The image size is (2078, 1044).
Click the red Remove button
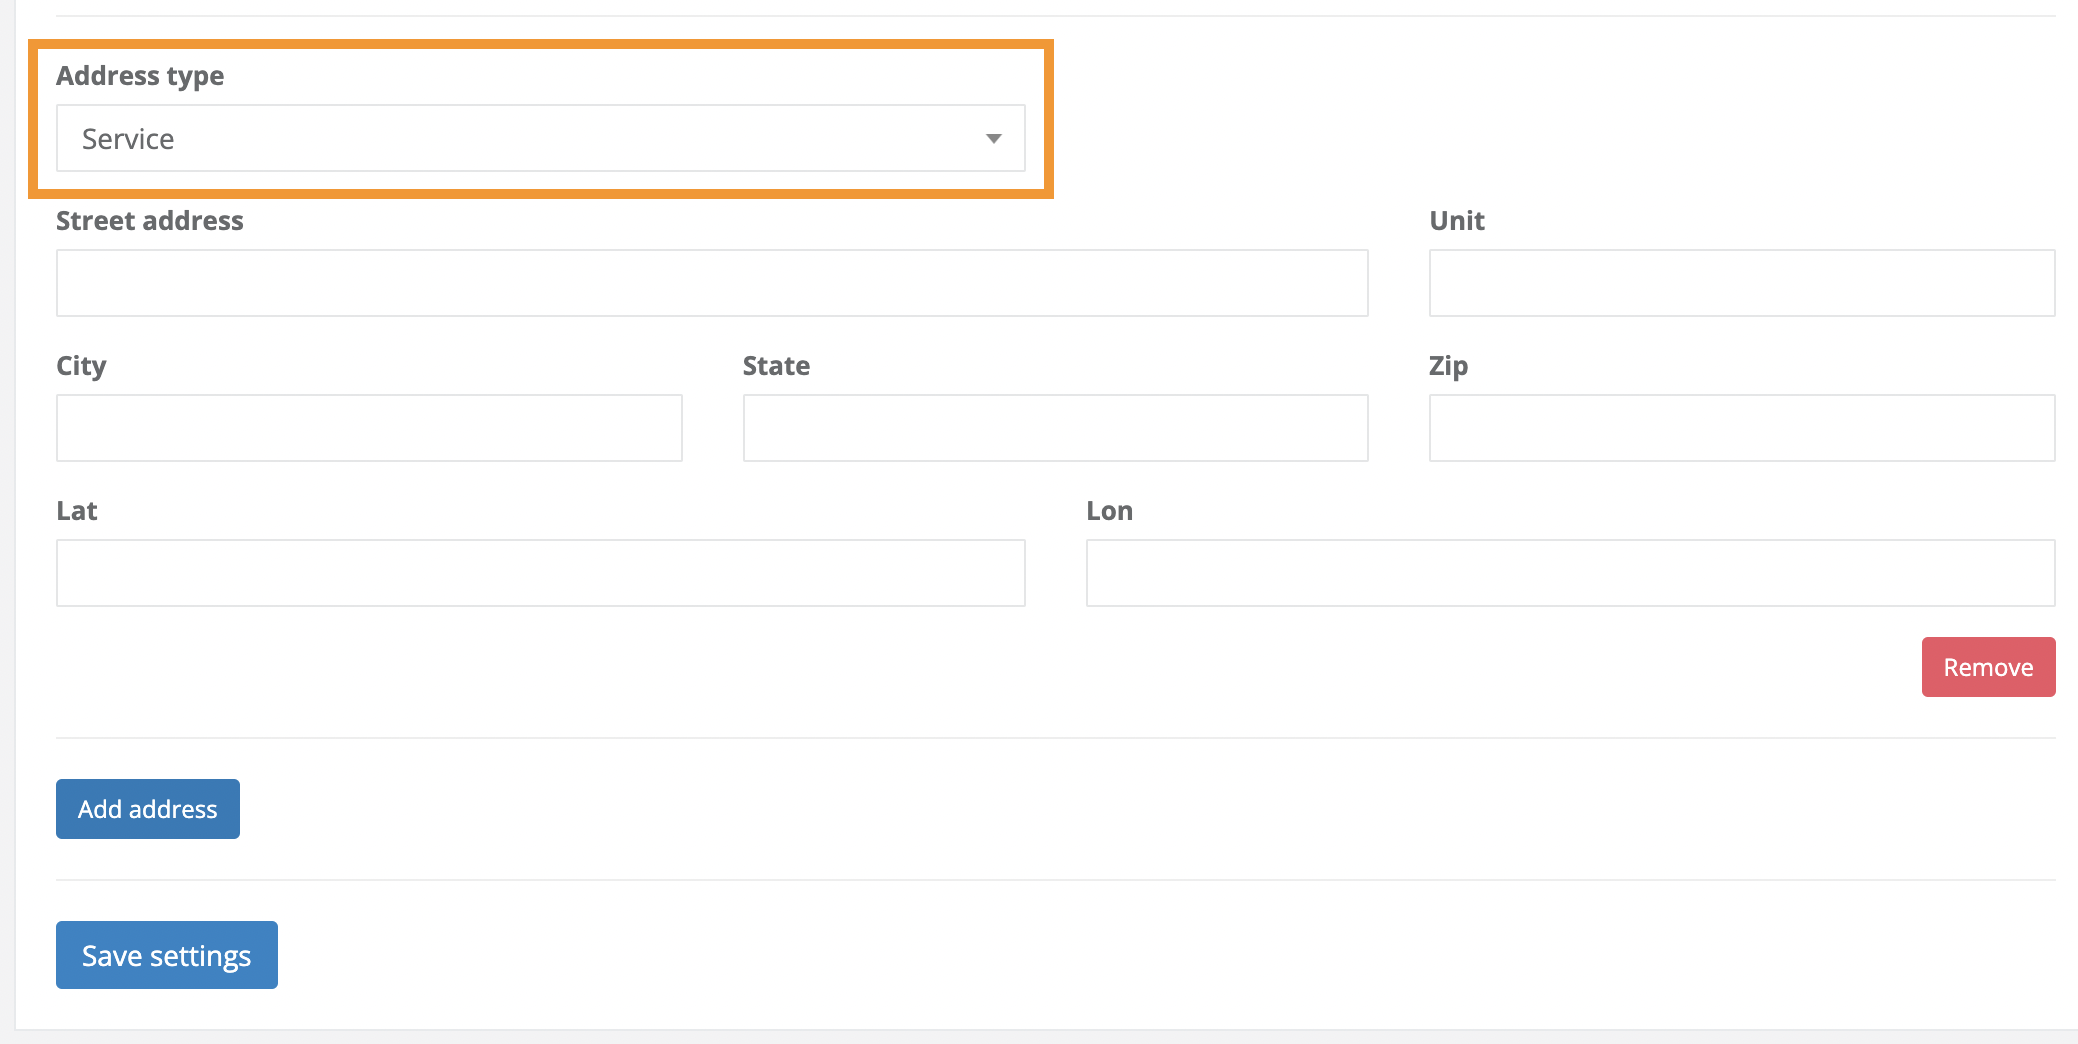[x=1988, y=667]
